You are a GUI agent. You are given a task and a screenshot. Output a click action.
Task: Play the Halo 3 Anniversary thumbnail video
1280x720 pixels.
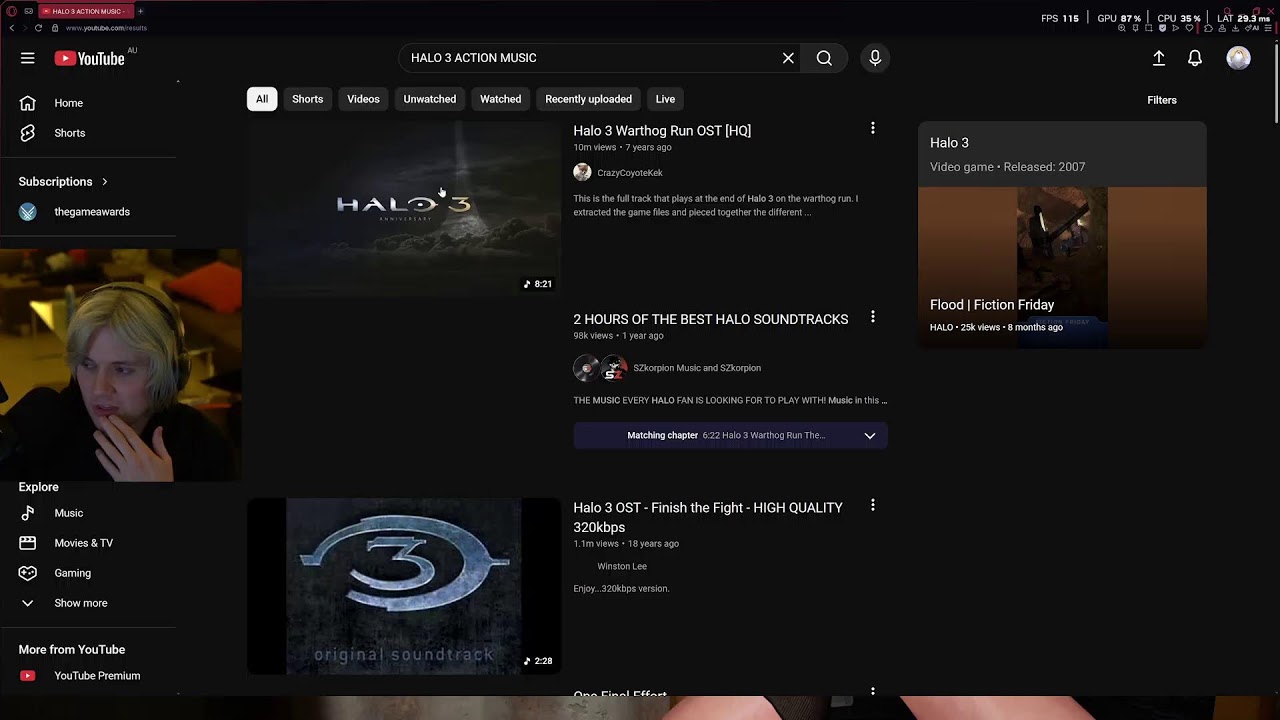[404, 208]
